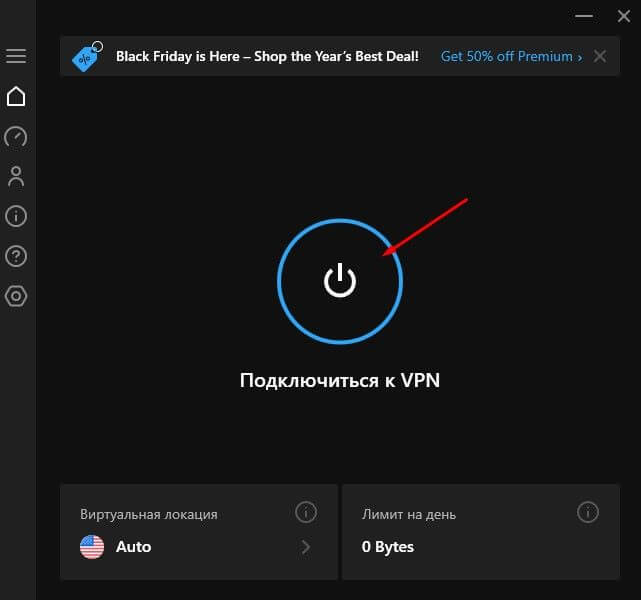The width and height of the screenshot is (641, 600).
Task: Click the 0 Bytes daily limit value
Action: point(388,547)
